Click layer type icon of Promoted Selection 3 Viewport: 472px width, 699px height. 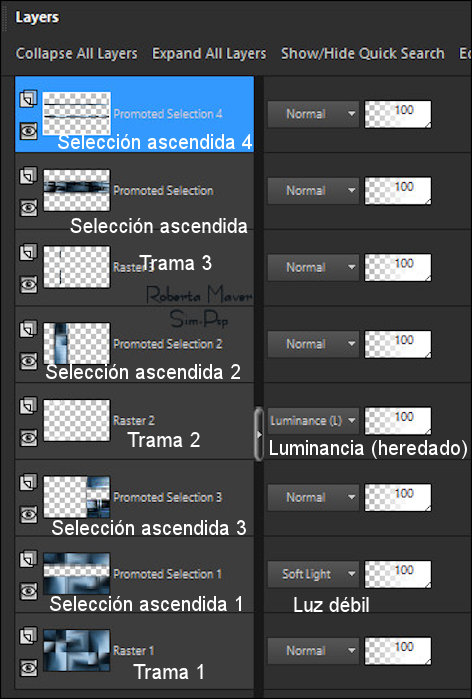[29, 482]
